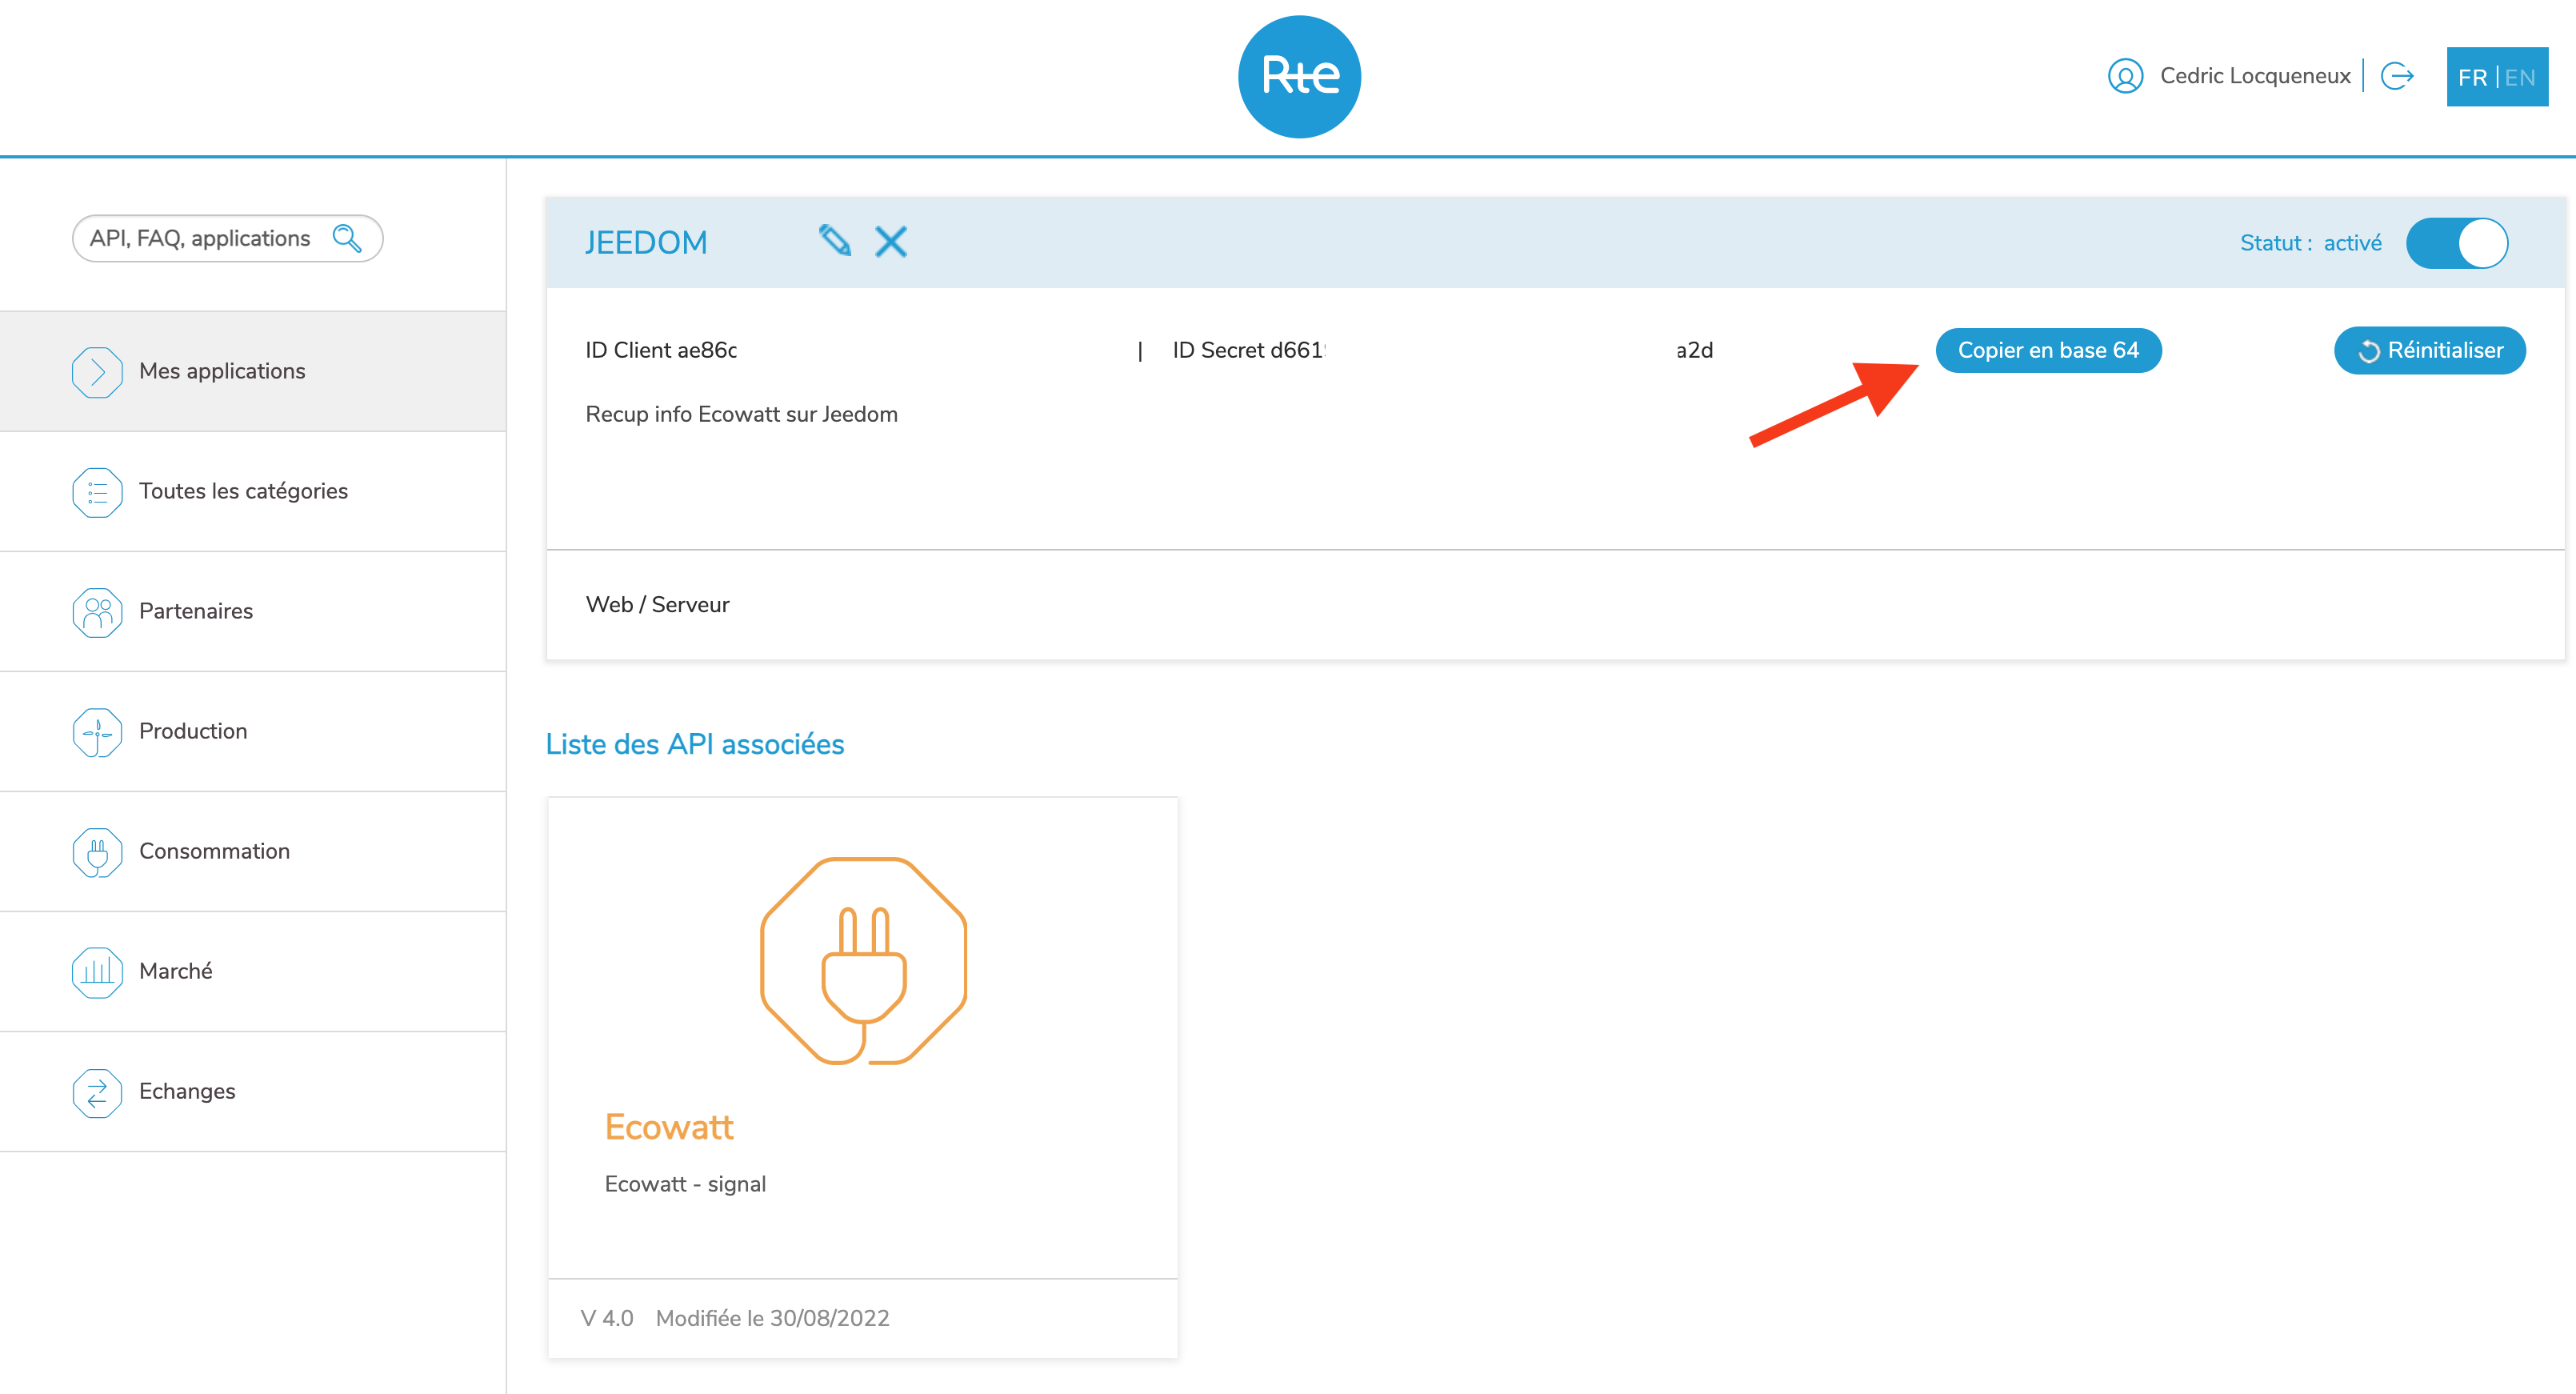
Task: Click the Statut : activé label
Action: click(2310, 243)
